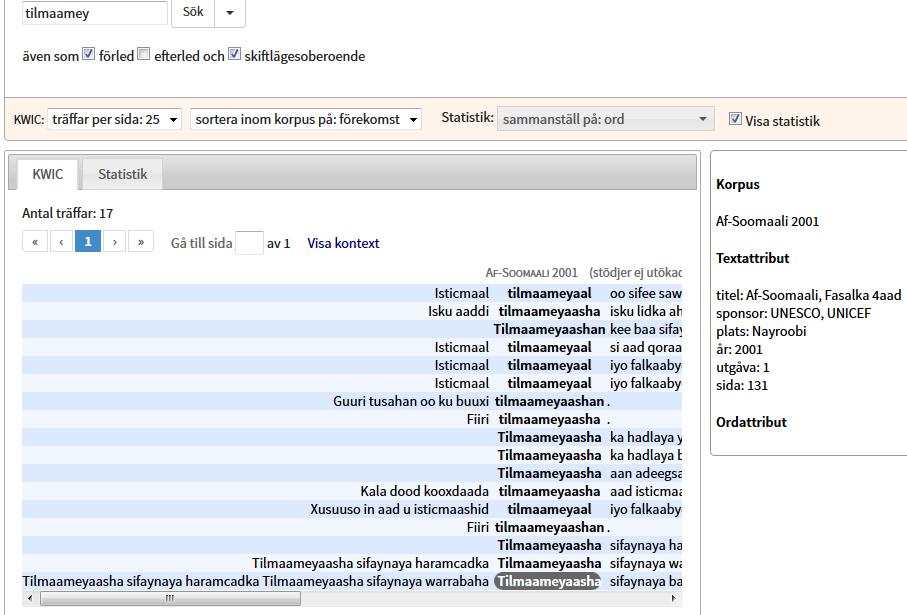Click the Visa kontext link

[343, 243]
